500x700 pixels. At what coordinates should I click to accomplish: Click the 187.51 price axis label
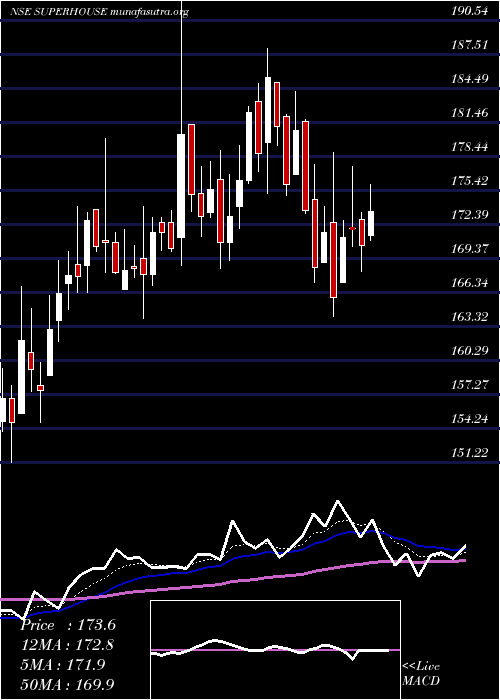(469, 46)
